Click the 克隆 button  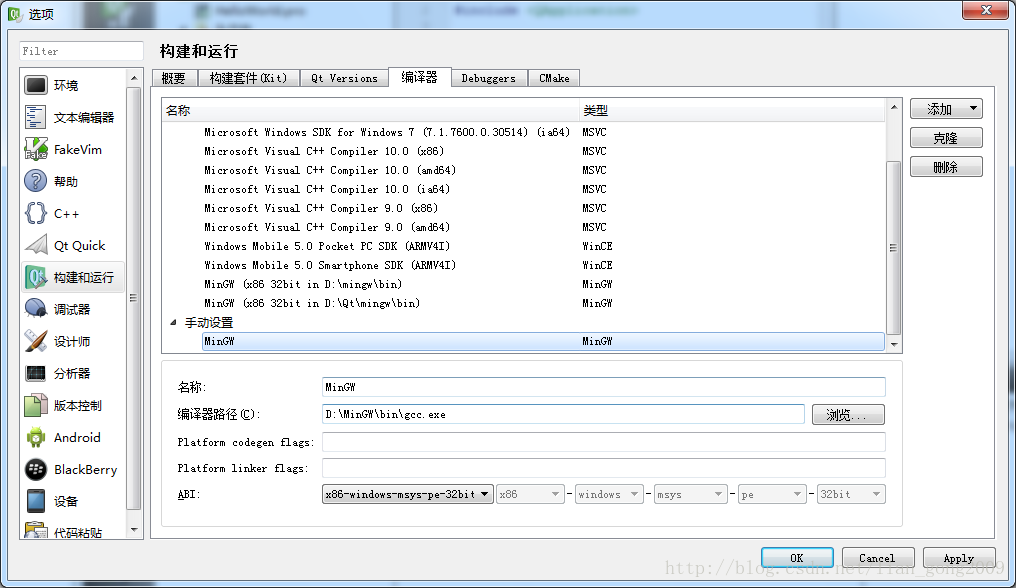click(x=946, y=138)
